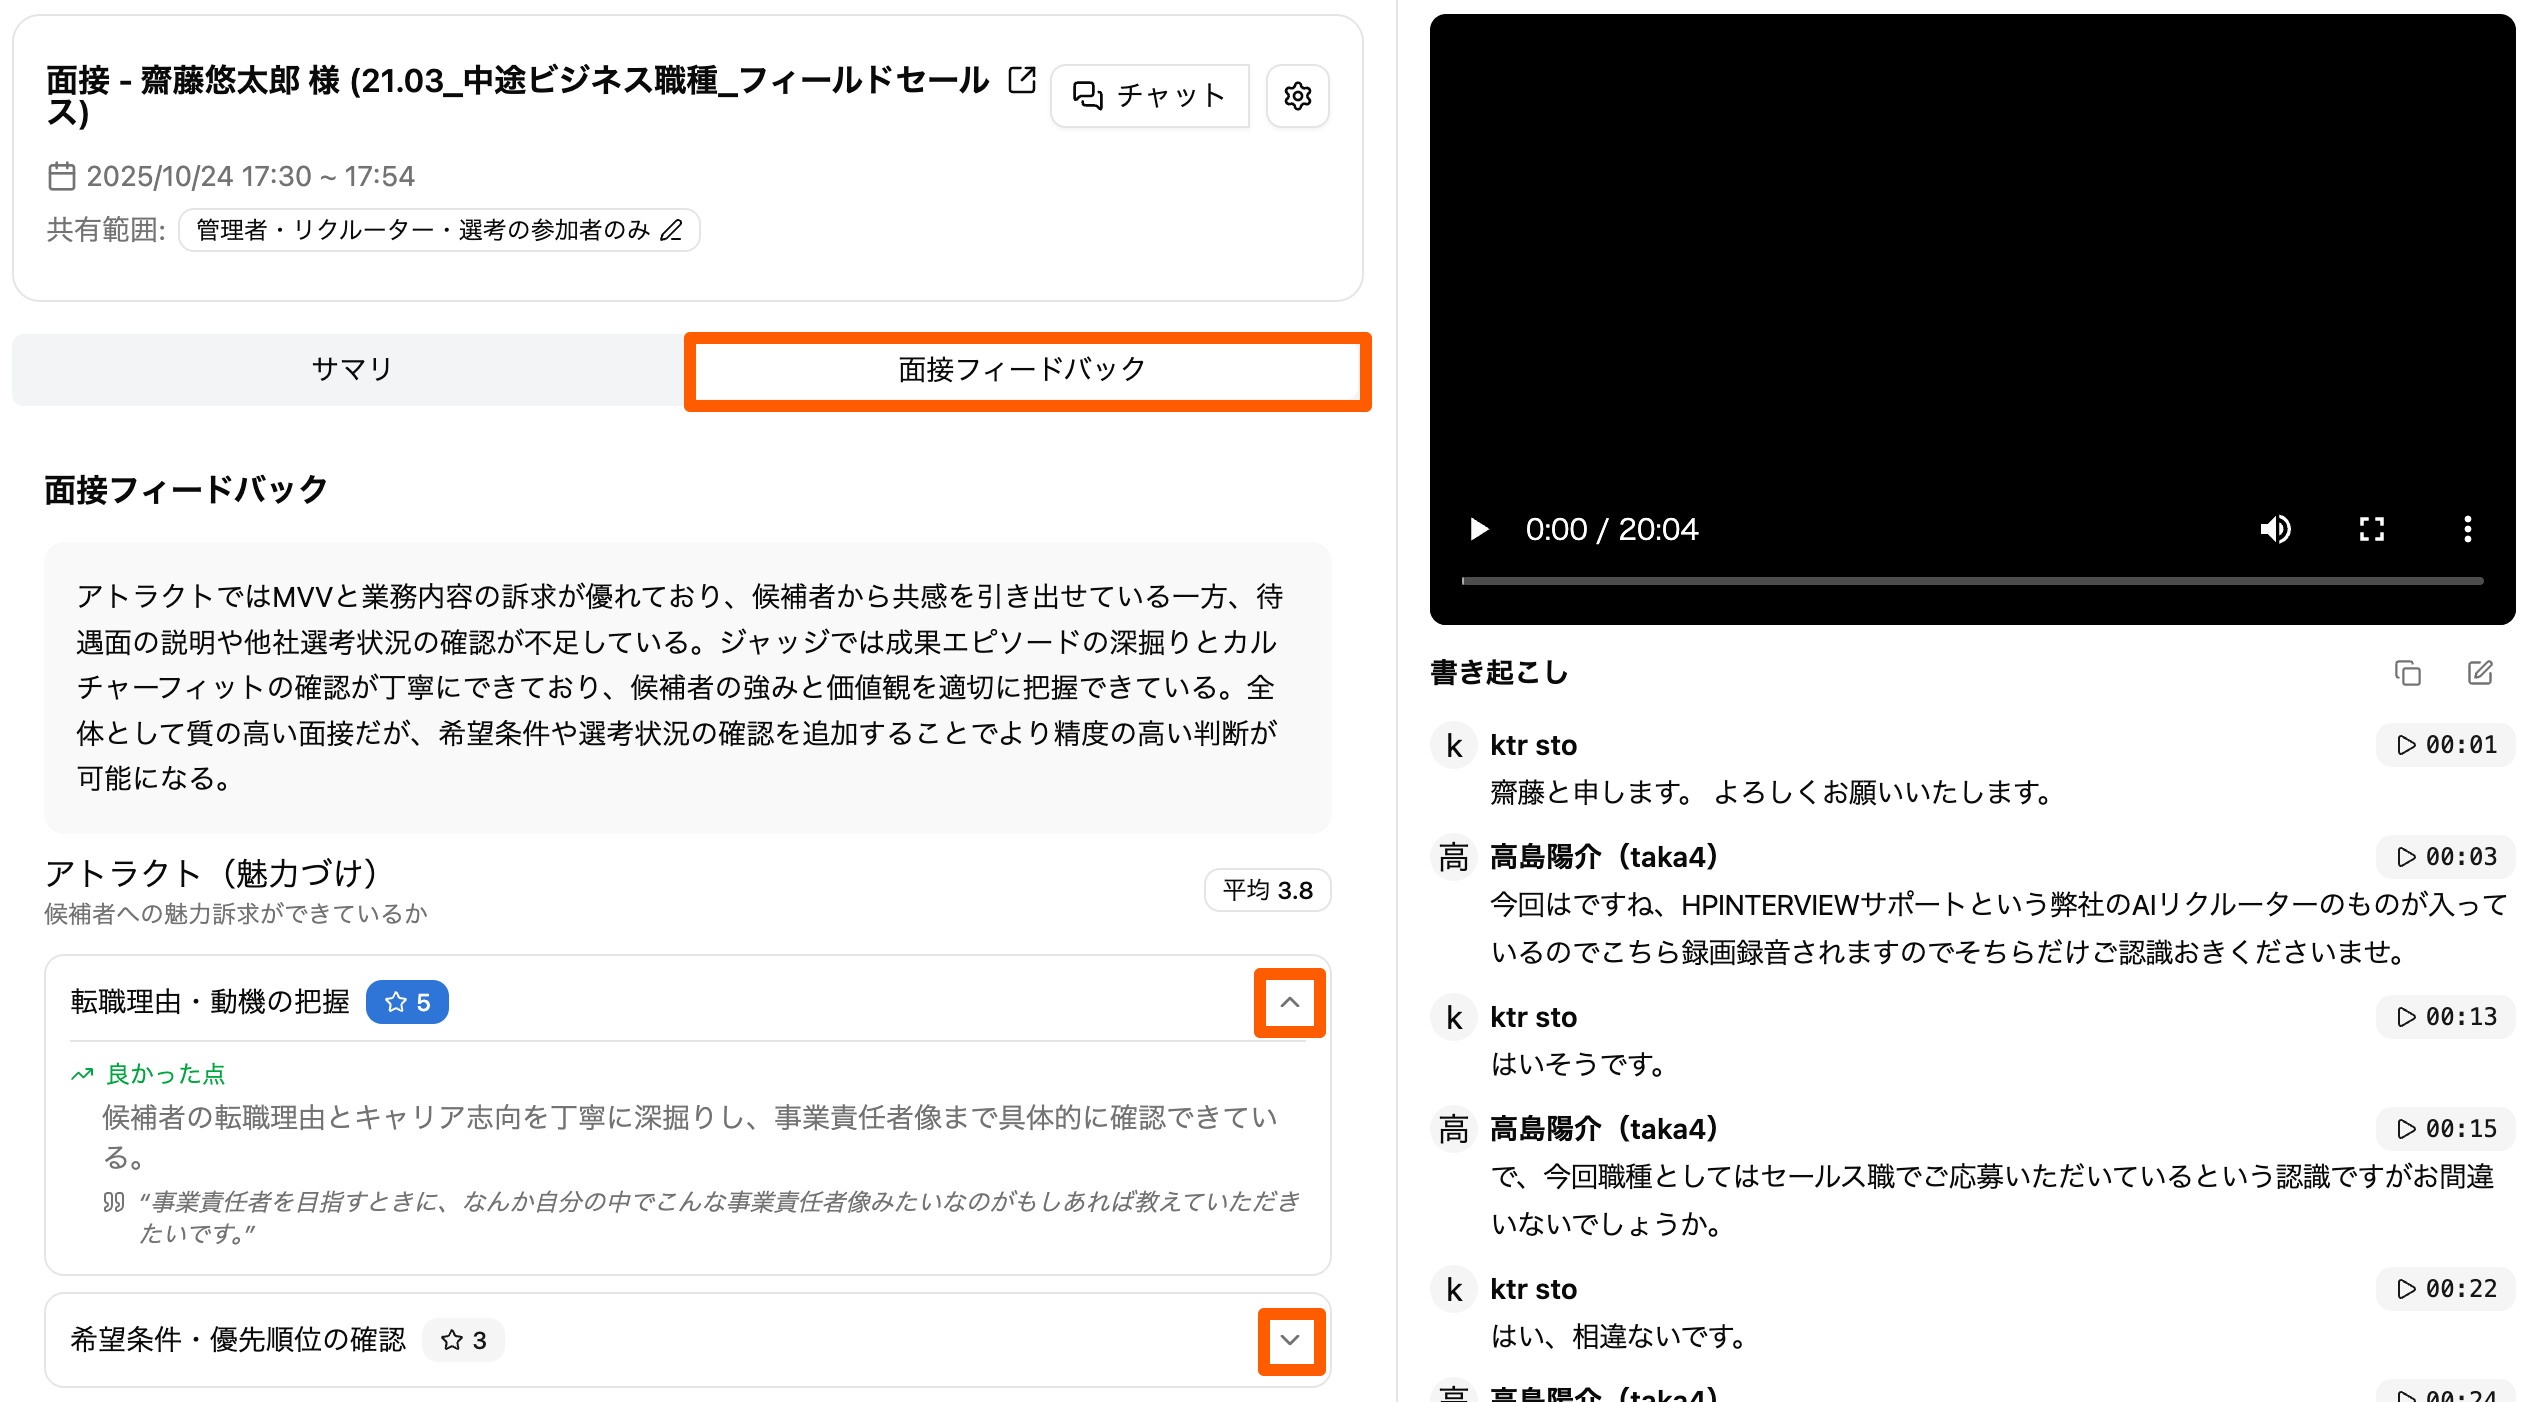Play the interview video
This screenshot has height=1402, width=2530.
[x=1479, y=529]
